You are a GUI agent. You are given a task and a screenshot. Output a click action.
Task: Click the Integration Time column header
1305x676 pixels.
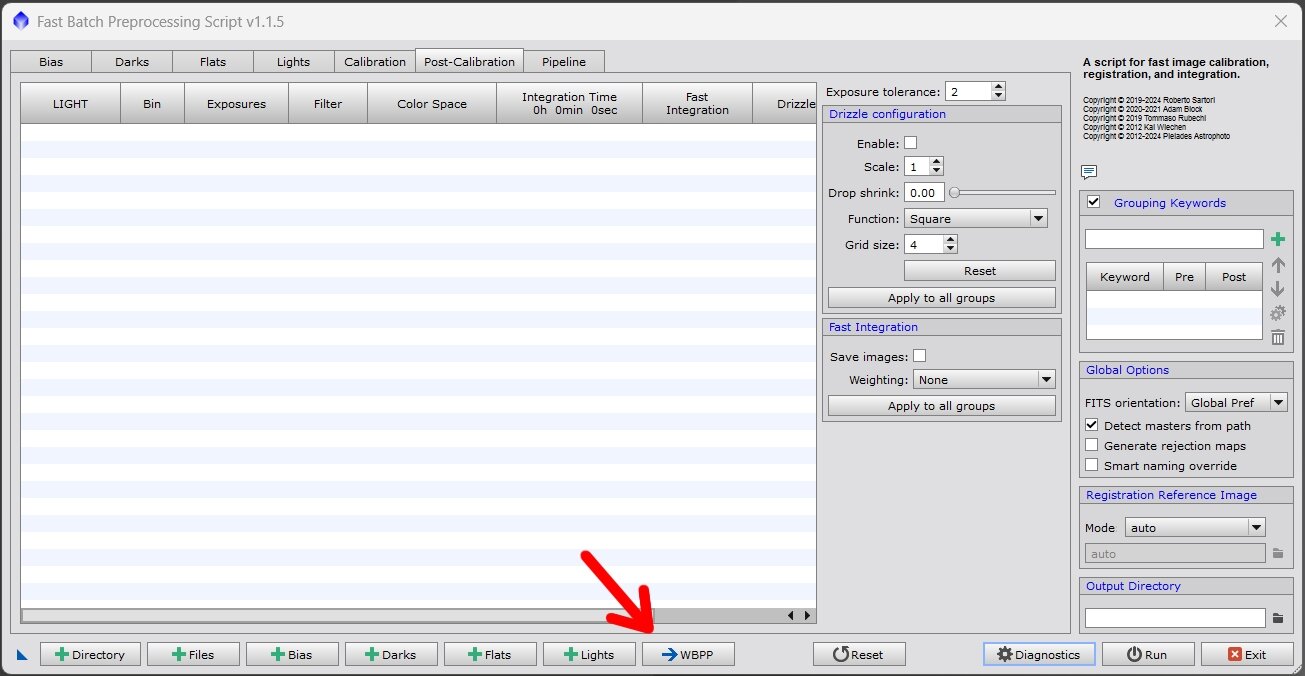tap(569, 103)
